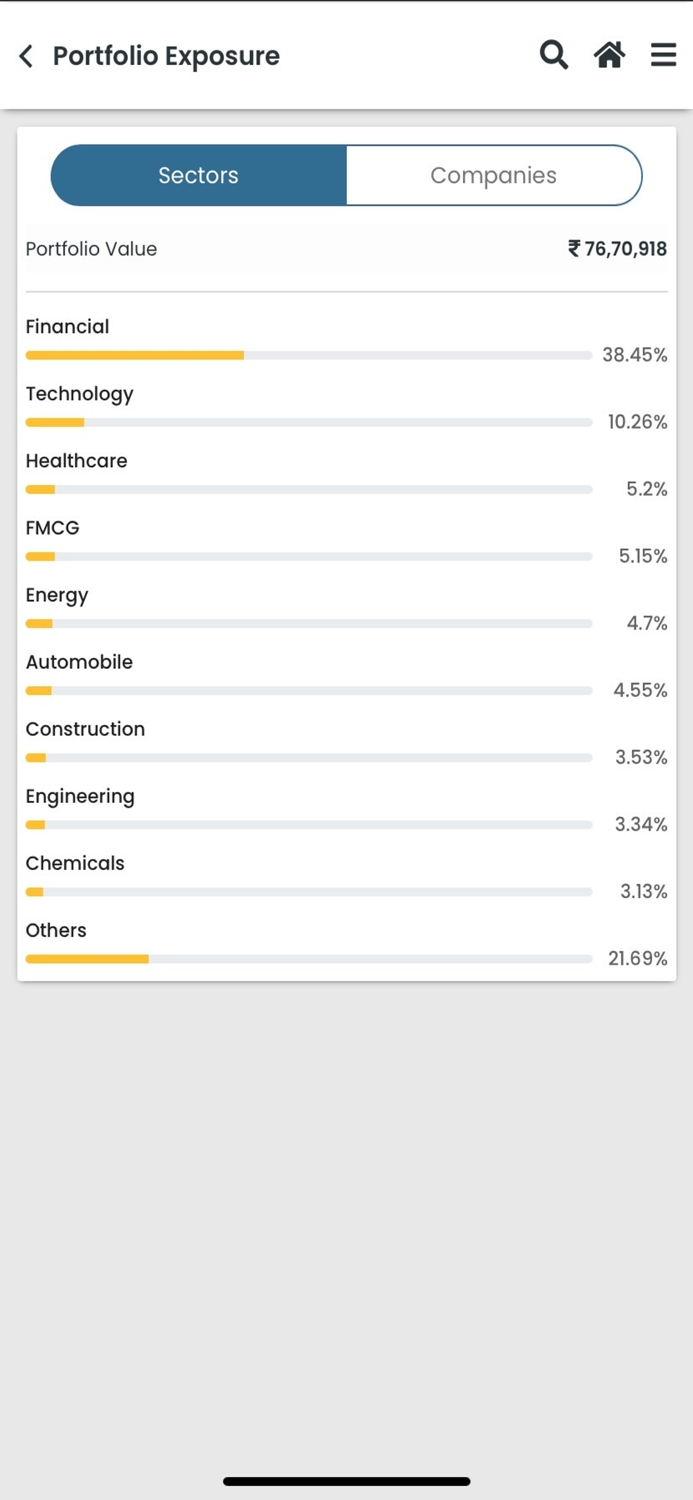Open the Automobile sector entry
The width and height of the screenshot is (693, 1500).
click(79, 662)
